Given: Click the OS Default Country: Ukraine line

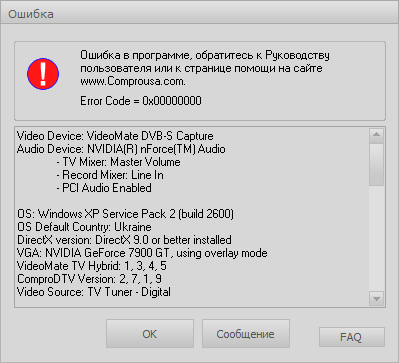Looking at the screenshot, I should [84, 227].
